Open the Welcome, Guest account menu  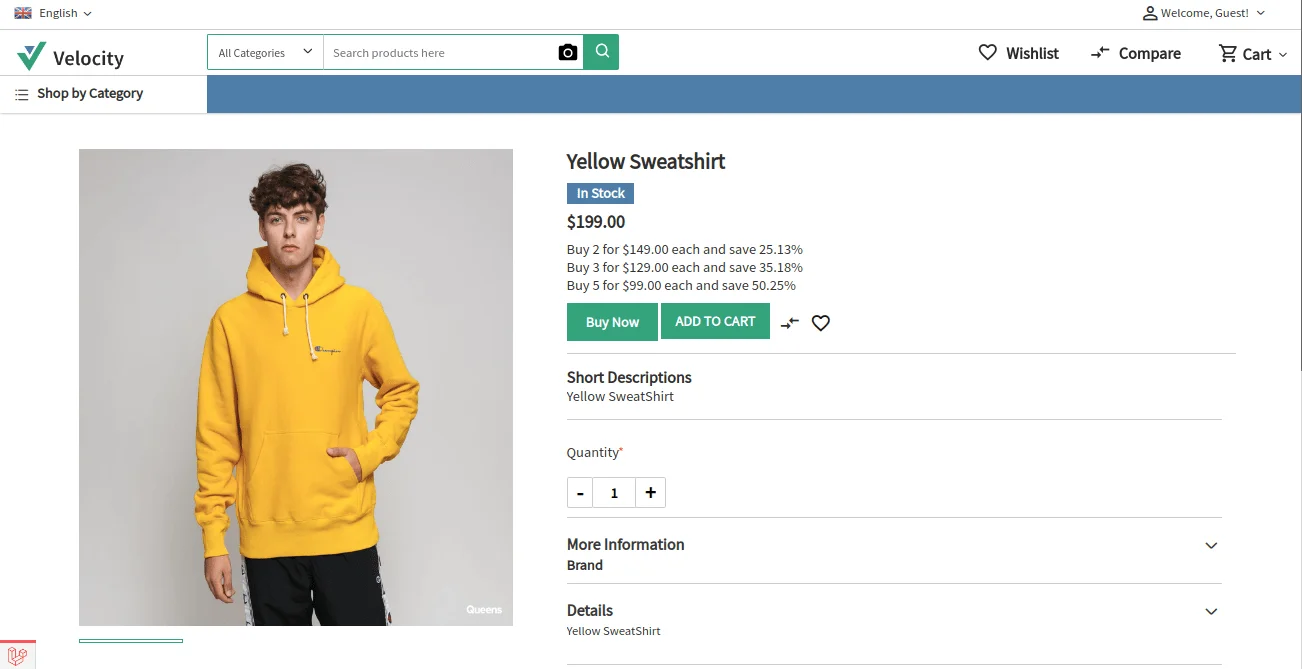click(x=1204, y=13)
